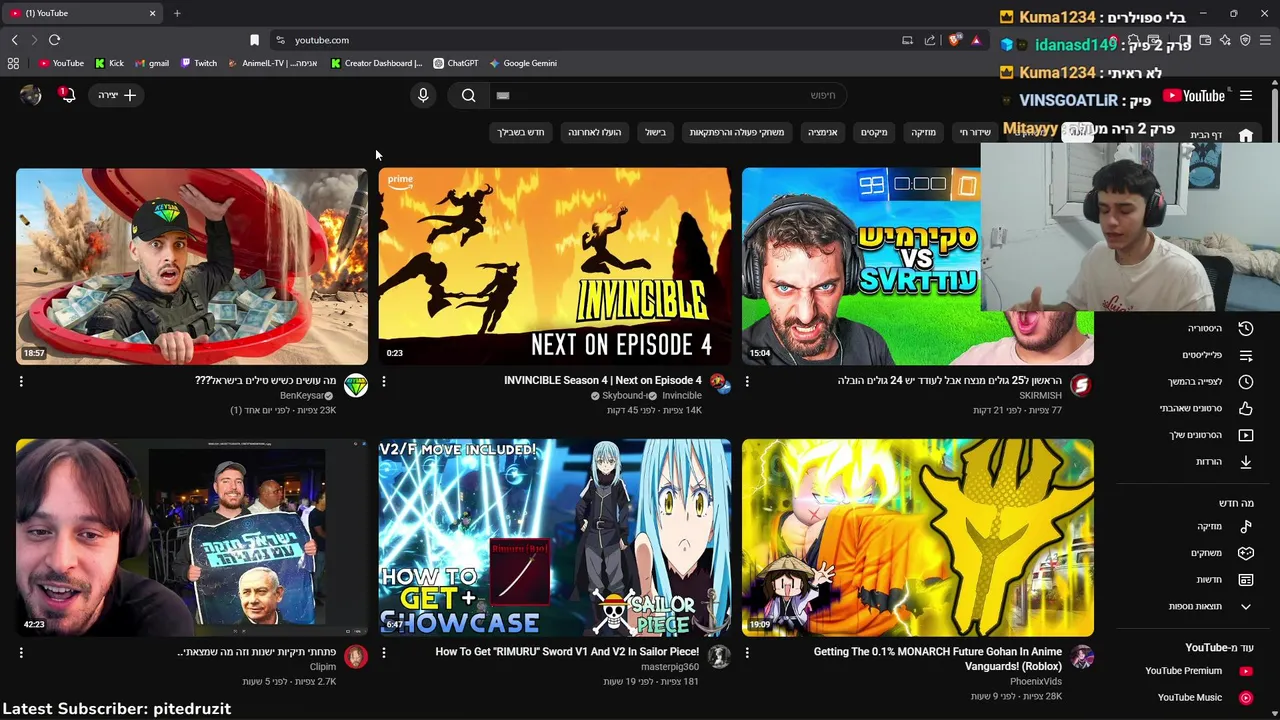Open three-dot menu for Clipim video
The width and height of the screenshot is (1280, 720).
coord(21,652)
